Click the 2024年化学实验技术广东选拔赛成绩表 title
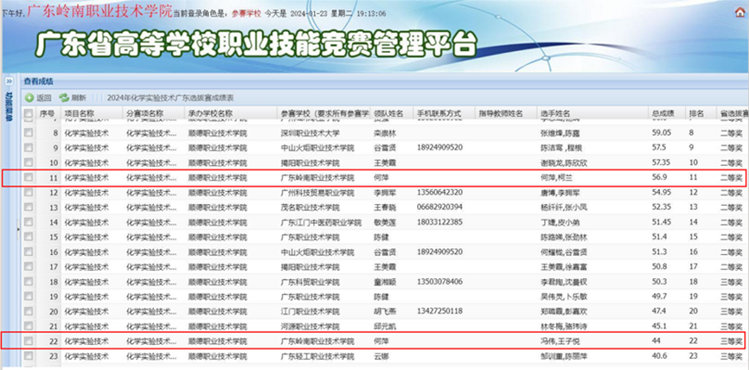This screenshot has height=370, width=749. (x=171, y=98)
